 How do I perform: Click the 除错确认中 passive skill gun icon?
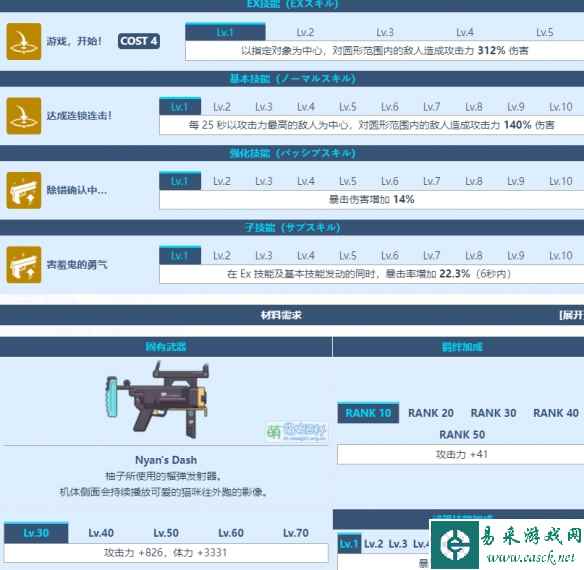24,190
